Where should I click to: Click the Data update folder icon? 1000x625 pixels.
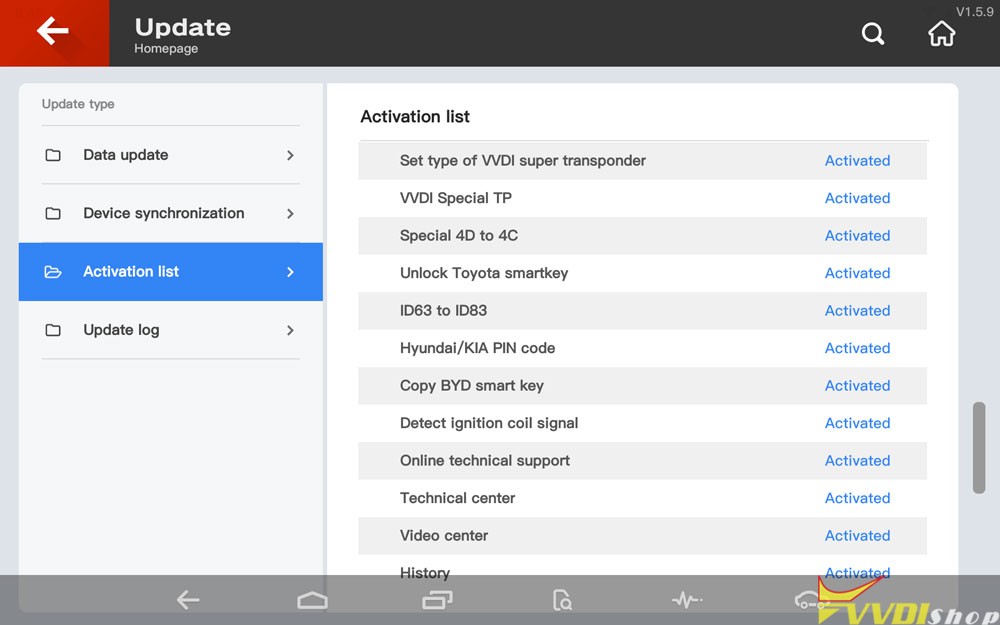pos(53,155)
